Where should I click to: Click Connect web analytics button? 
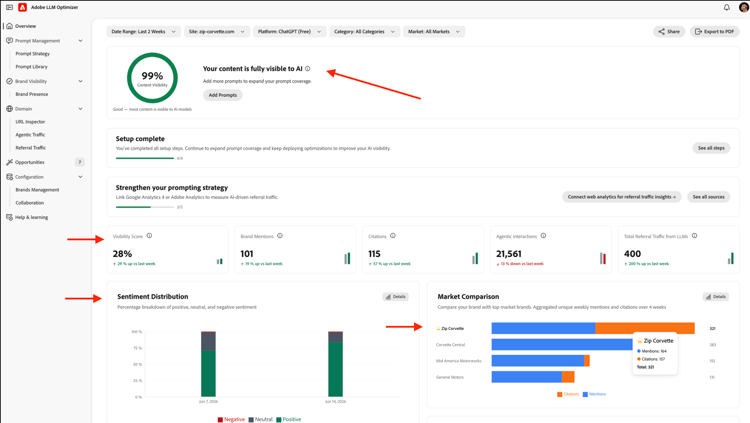click(x=622, y=197)
